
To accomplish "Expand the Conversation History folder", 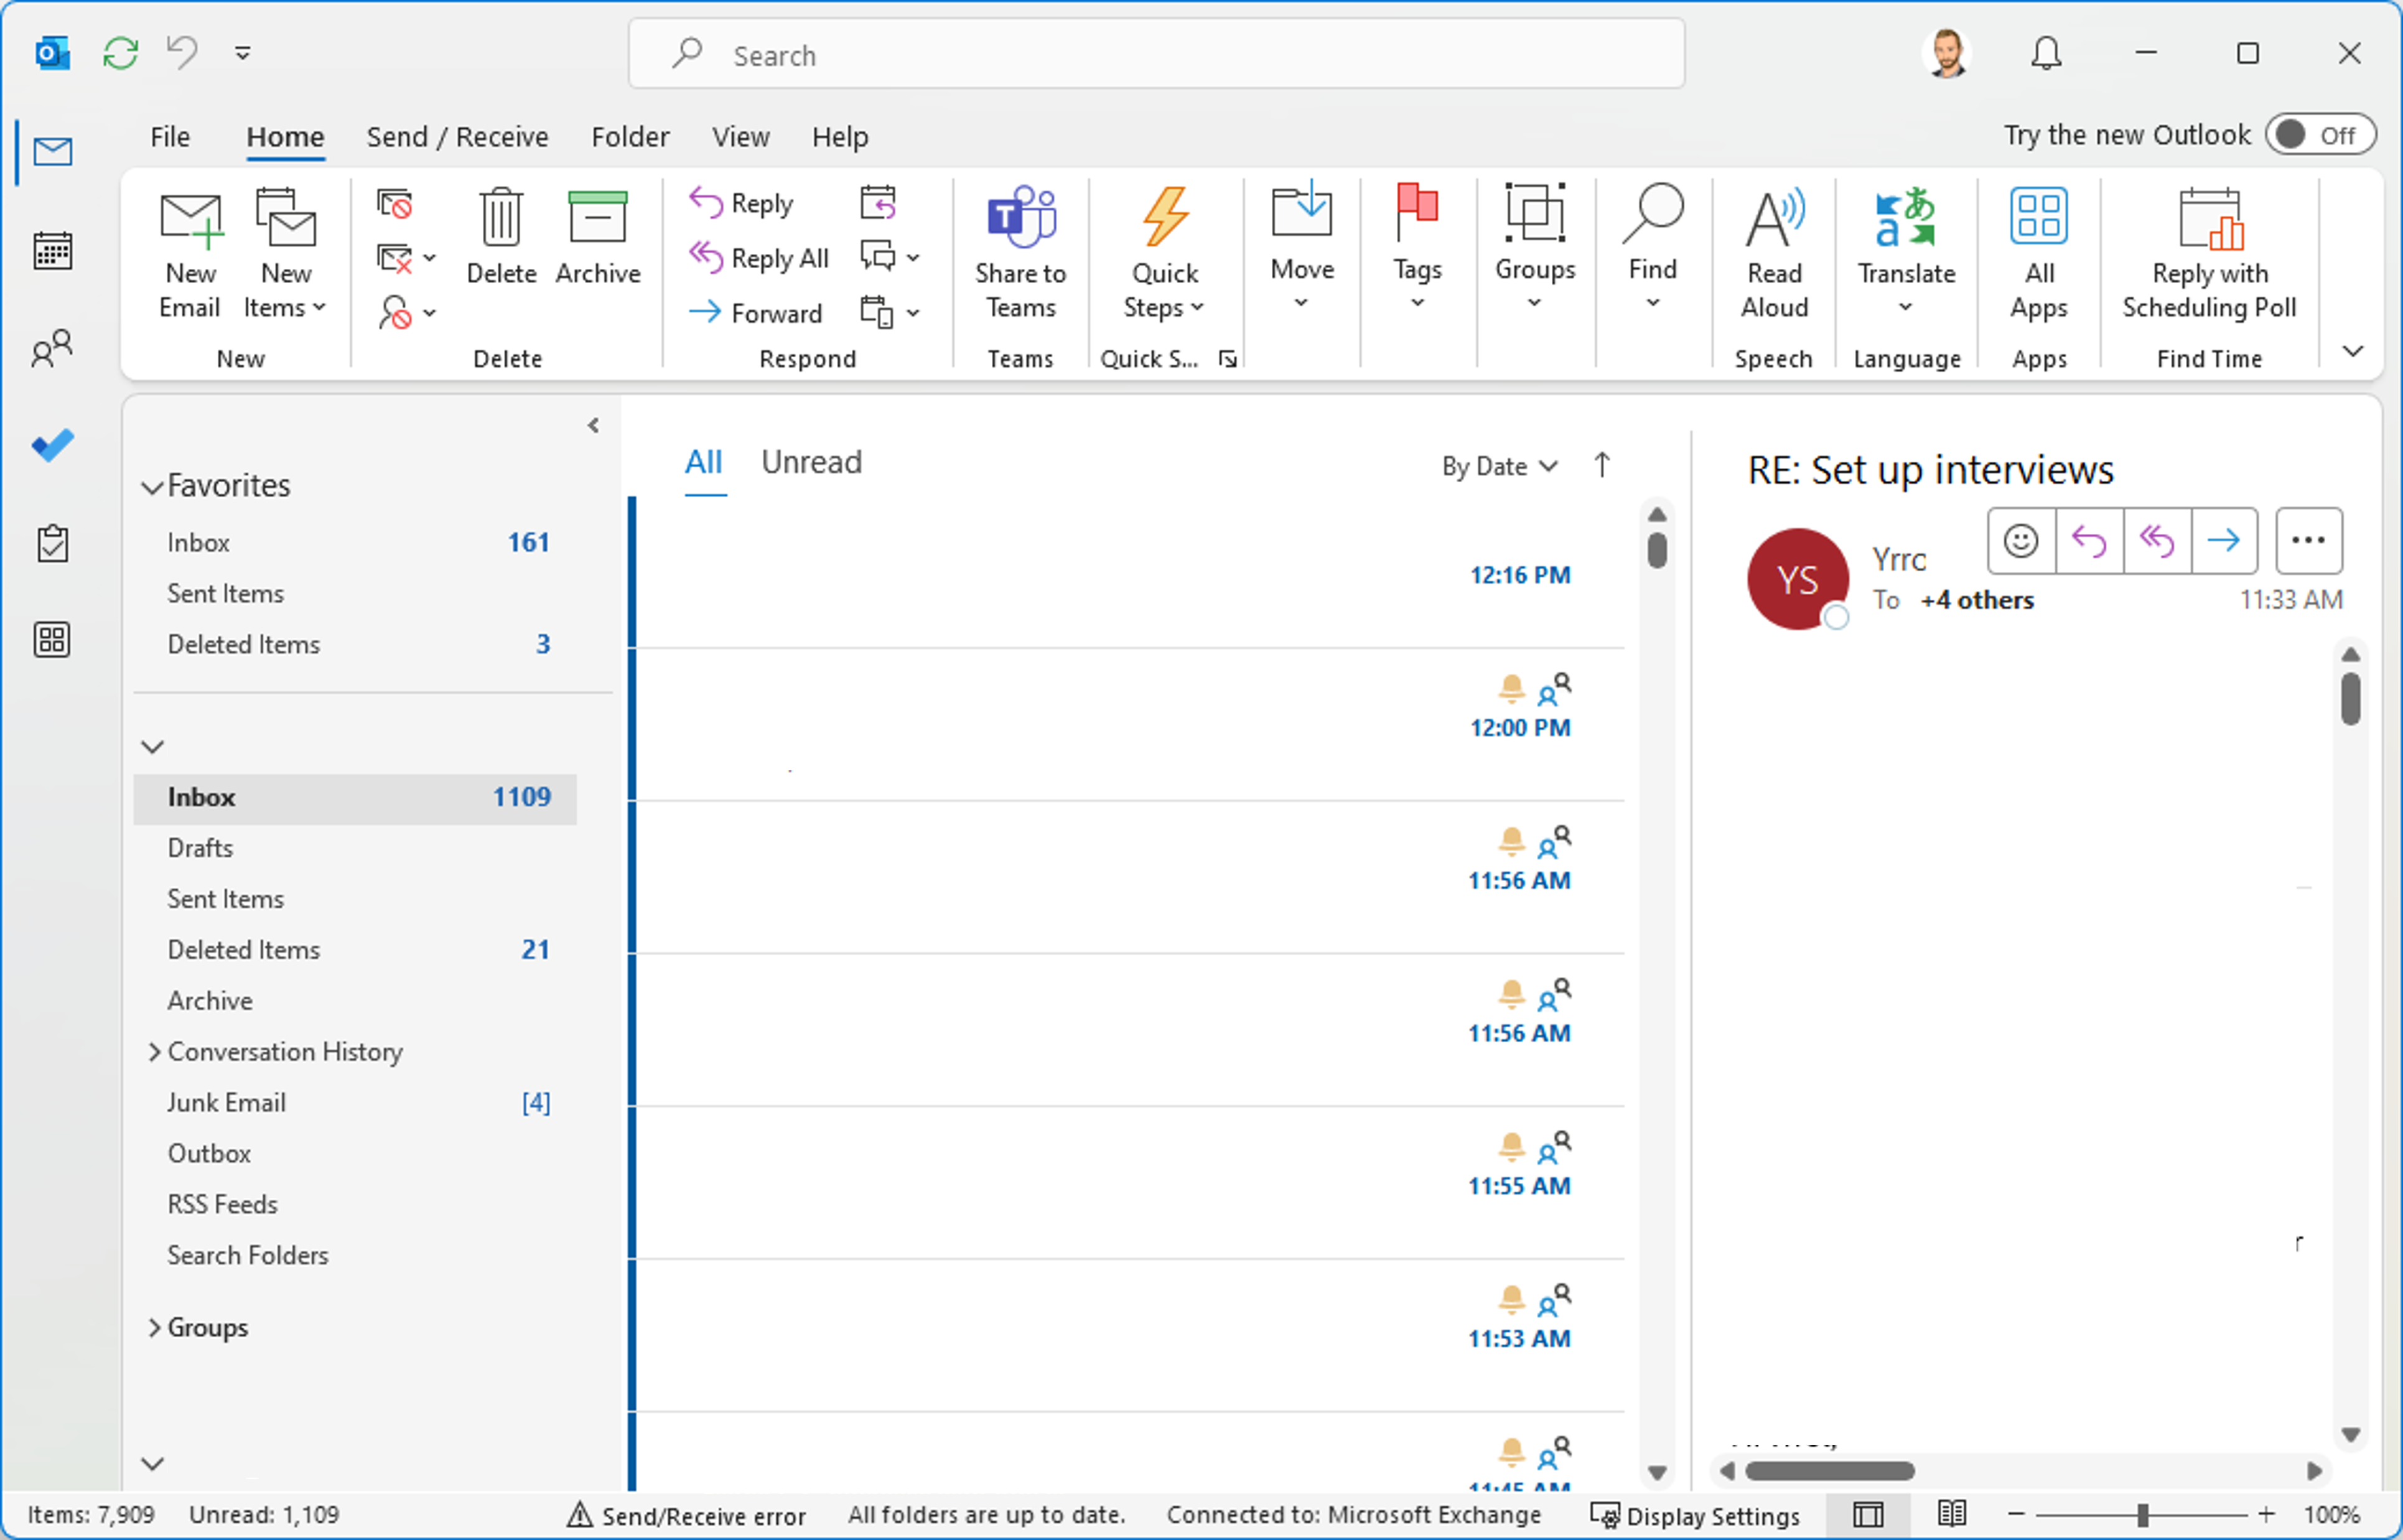I will [154, 1052].
